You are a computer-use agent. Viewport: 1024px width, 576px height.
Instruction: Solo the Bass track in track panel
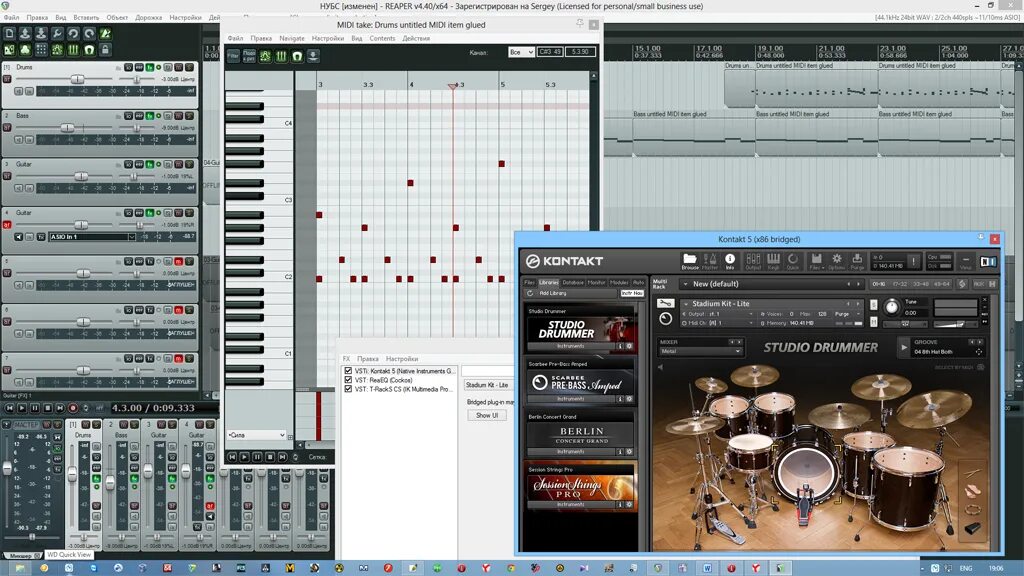(x=189, y=116)
